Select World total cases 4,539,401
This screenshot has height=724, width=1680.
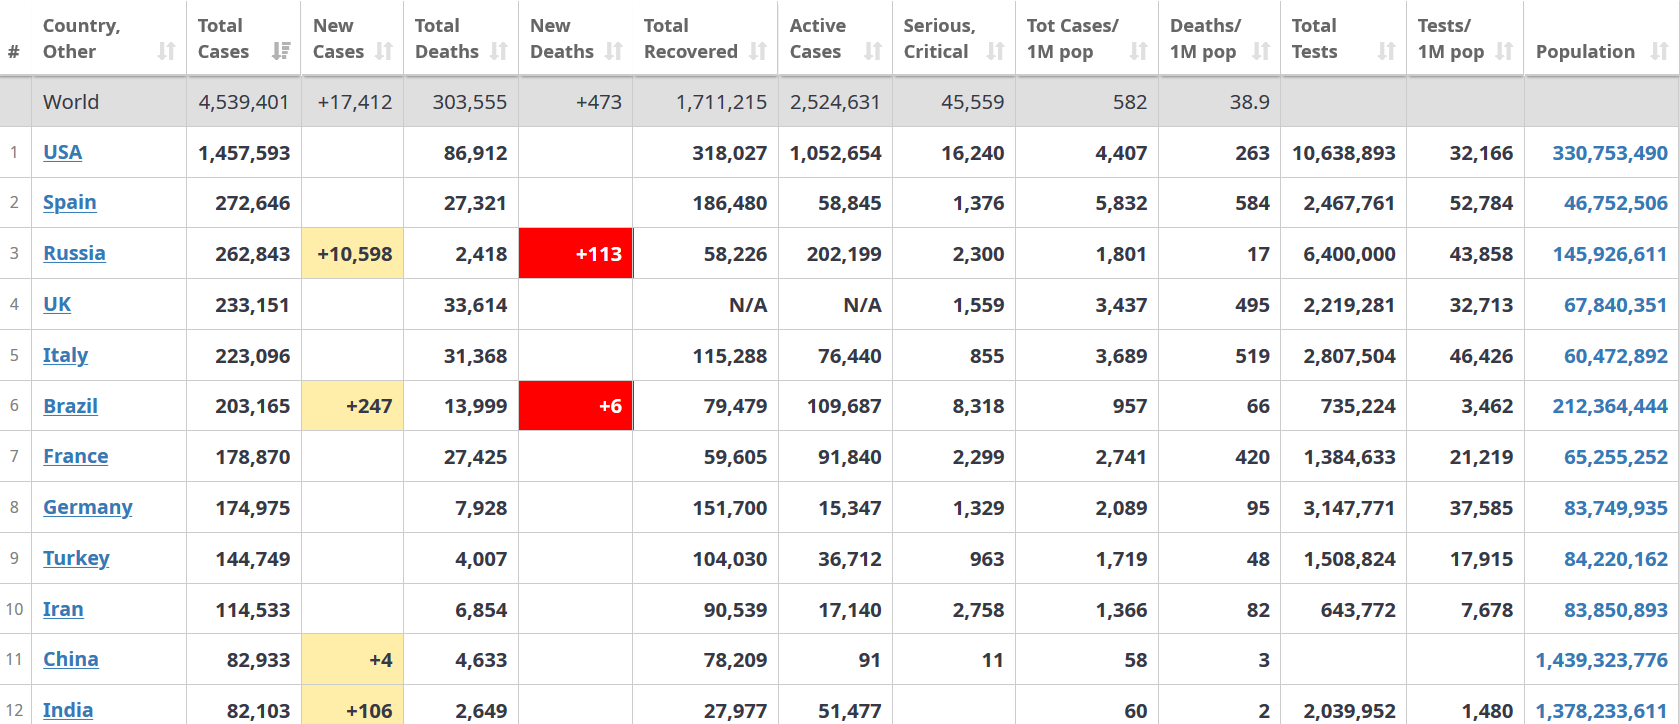243,102
